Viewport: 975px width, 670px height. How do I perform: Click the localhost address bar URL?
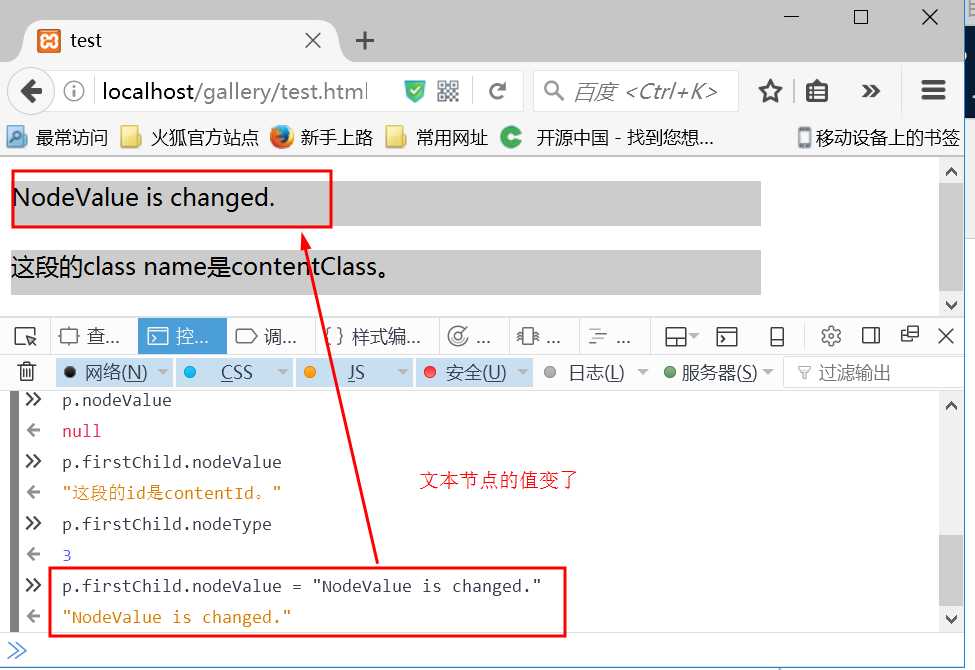(235, 91)
